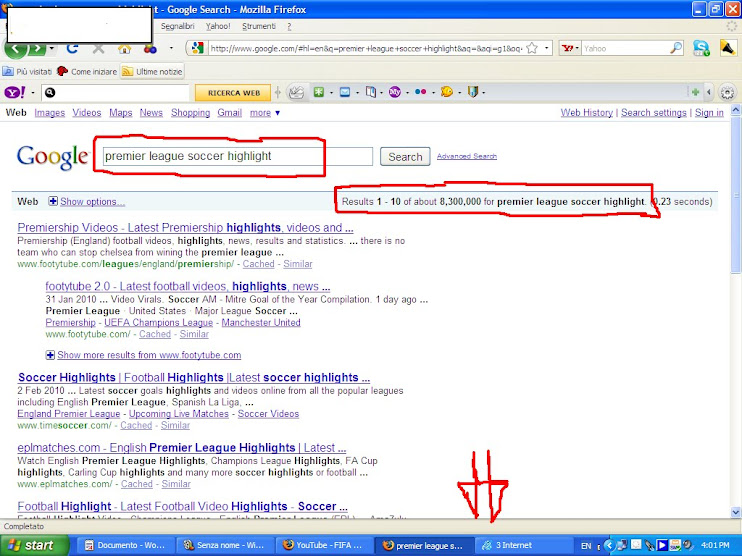Open Search settings link

(654, 113)
